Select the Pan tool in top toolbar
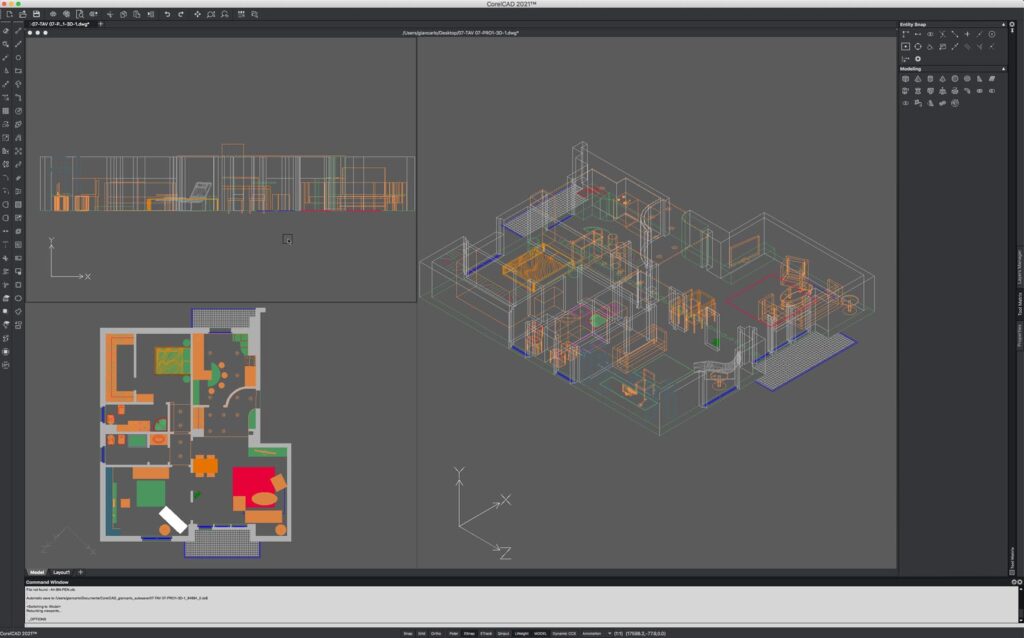Viewport: 1024px width, 638px height. coord(197,14)
